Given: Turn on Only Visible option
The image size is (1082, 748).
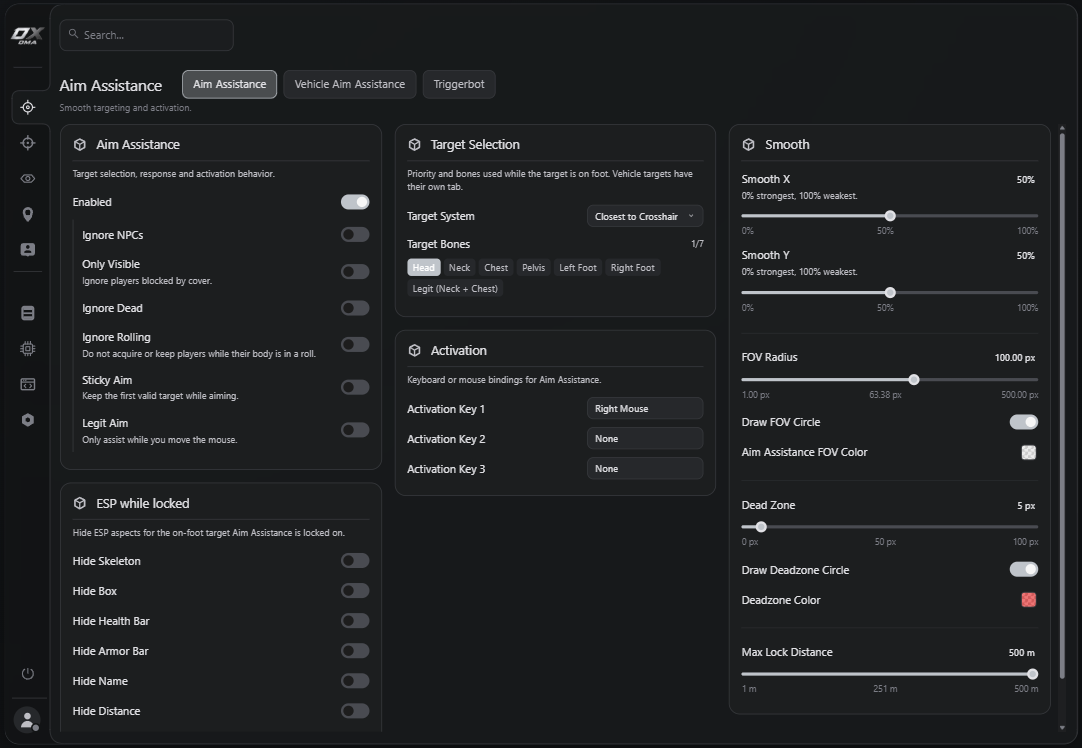Looking at the screenshot, I should [355, 272].
